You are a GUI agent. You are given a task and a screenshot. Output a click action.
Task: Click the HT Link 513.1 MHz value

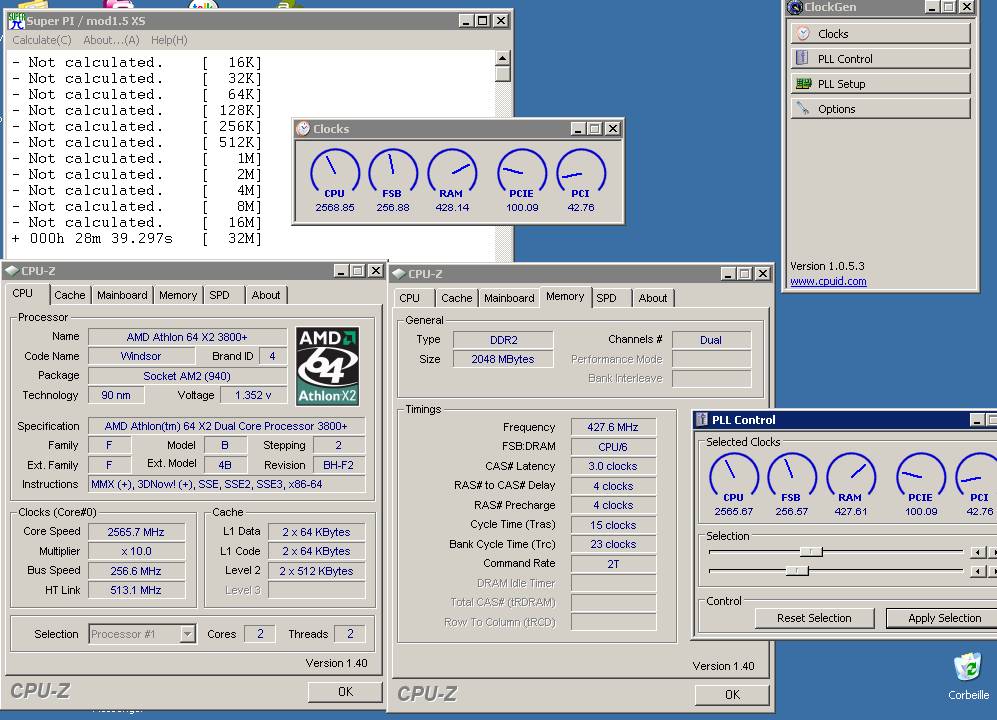point(136,590)
